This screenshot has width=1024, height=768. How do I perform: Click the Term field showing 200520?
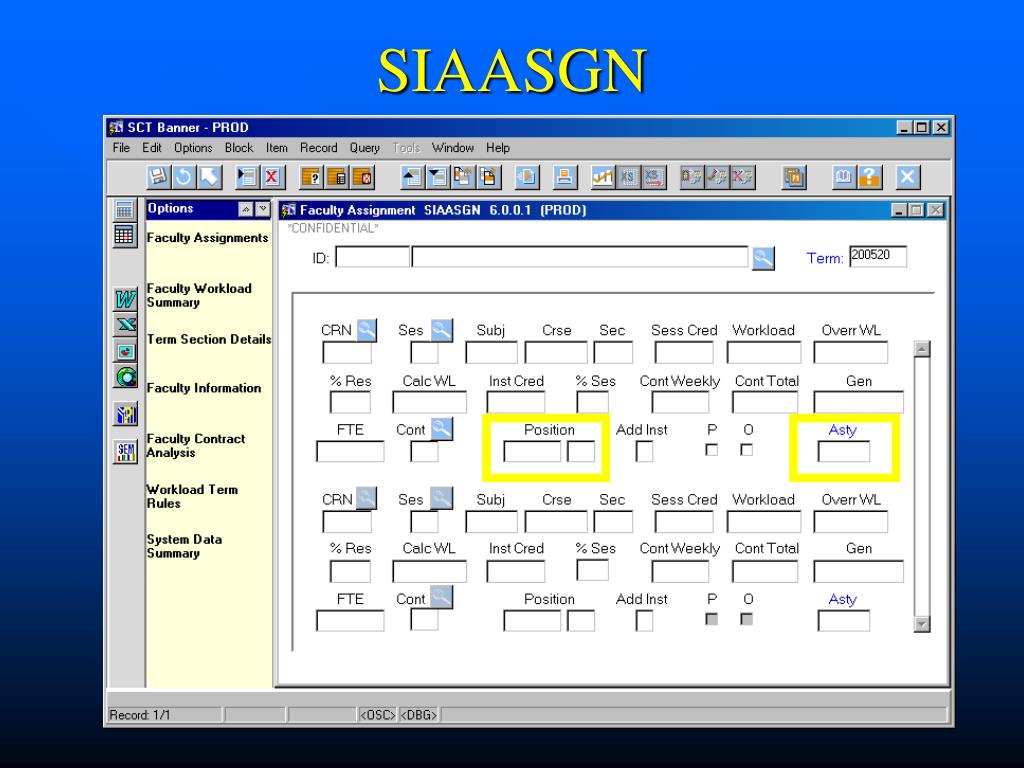coord(878,256)
